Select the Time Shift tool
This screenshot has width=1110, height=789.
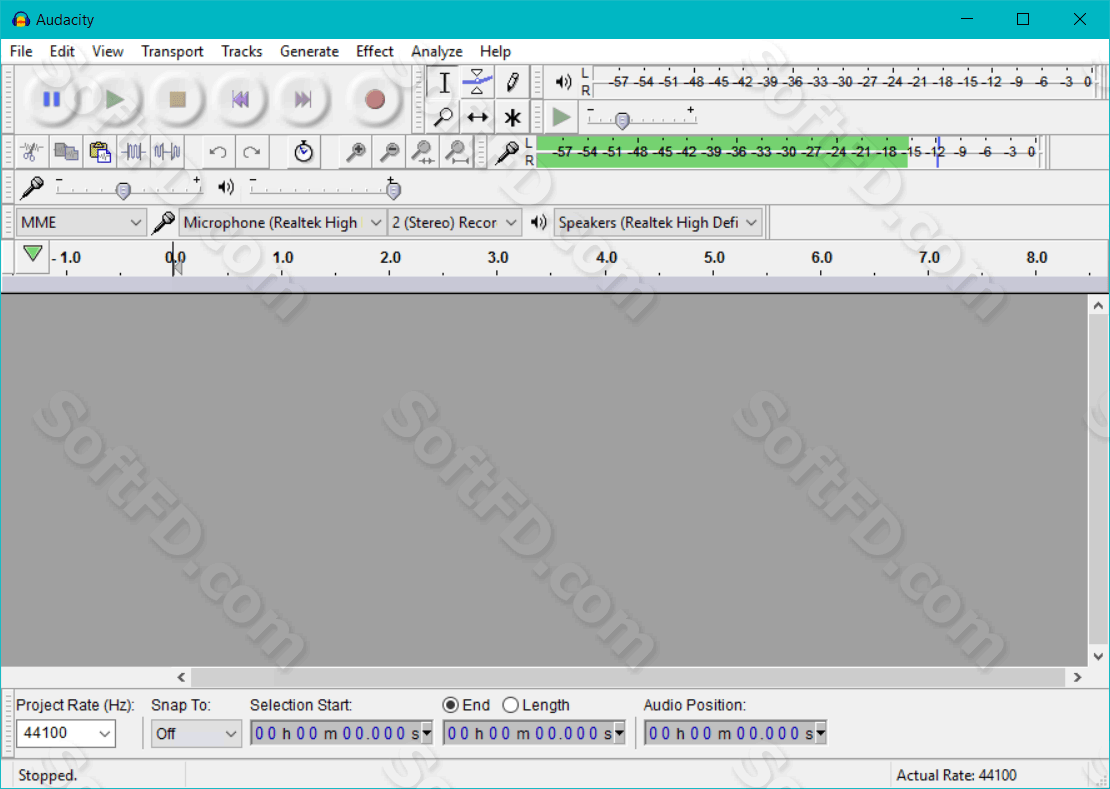click(477, 117)
